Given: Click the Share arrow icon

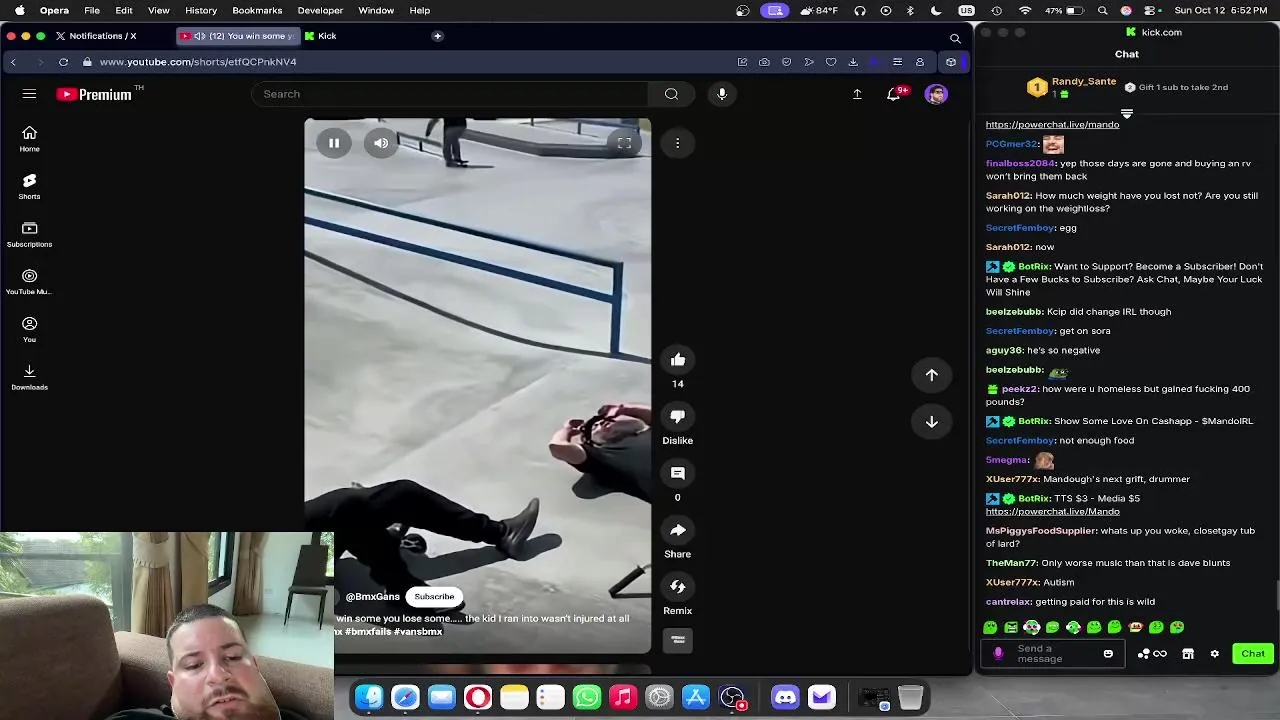Looking at the screenshot, I should (678, 530).
